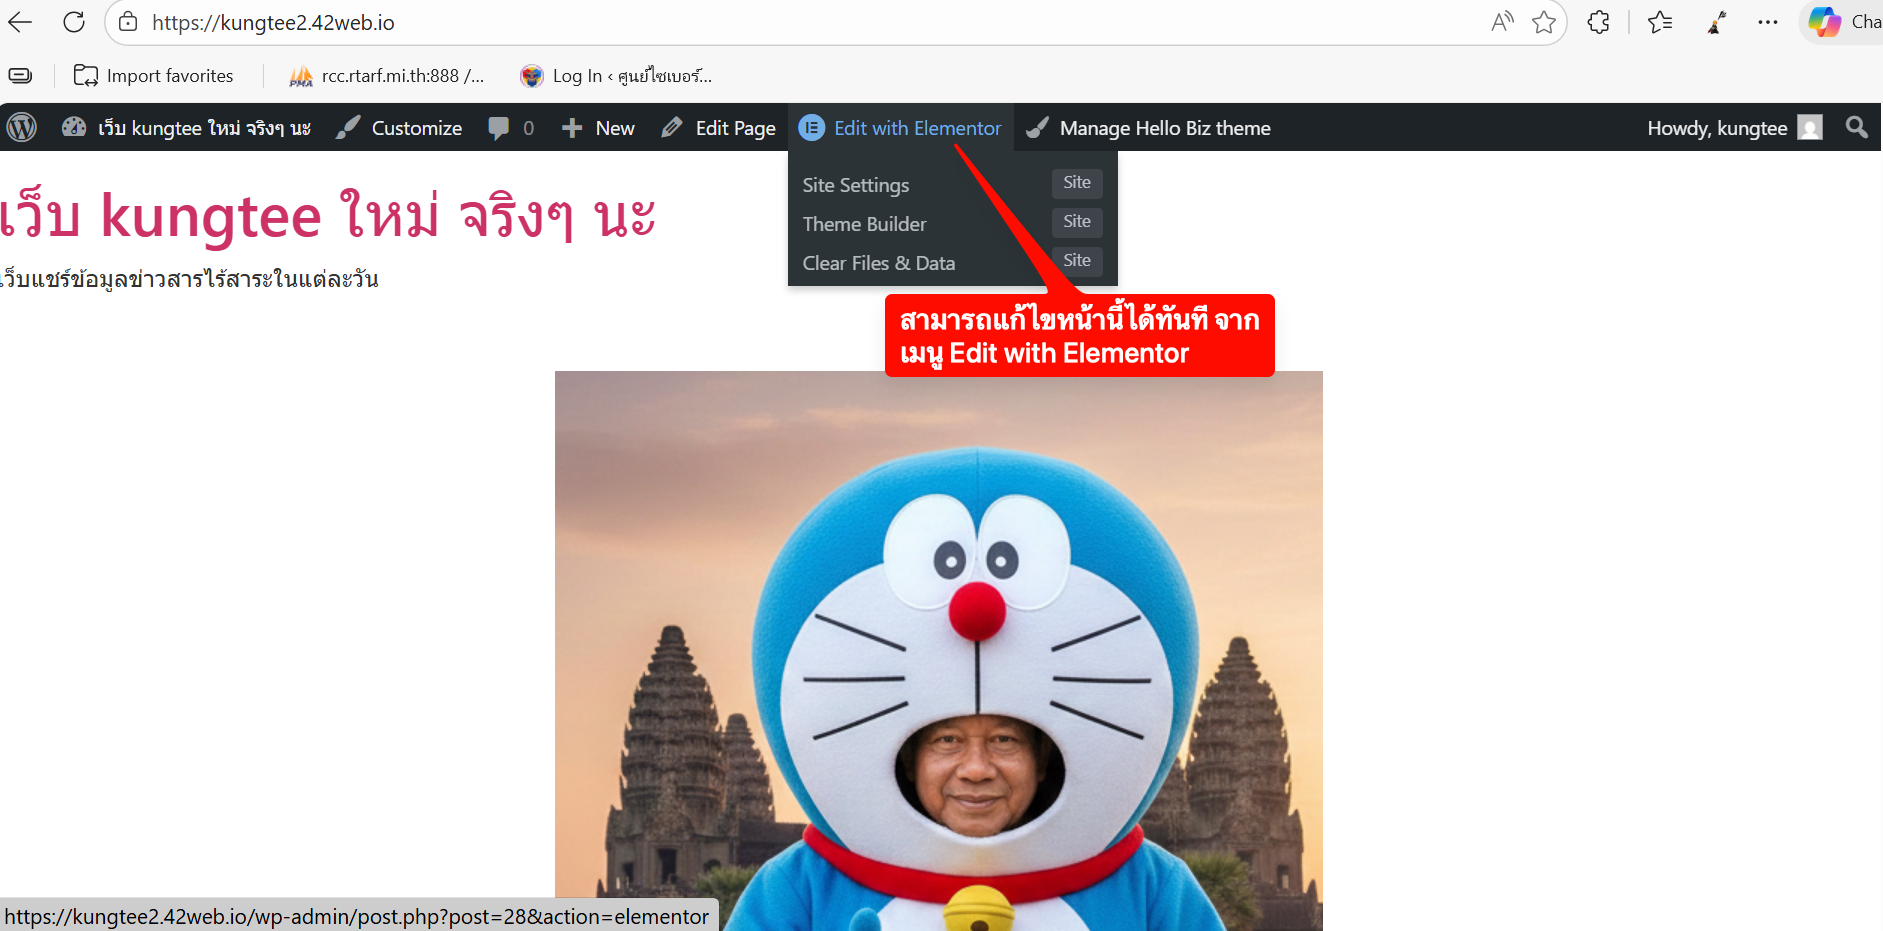Click the Doraemon image
Screen dimensions: 1883x931
tap(938, 650)
